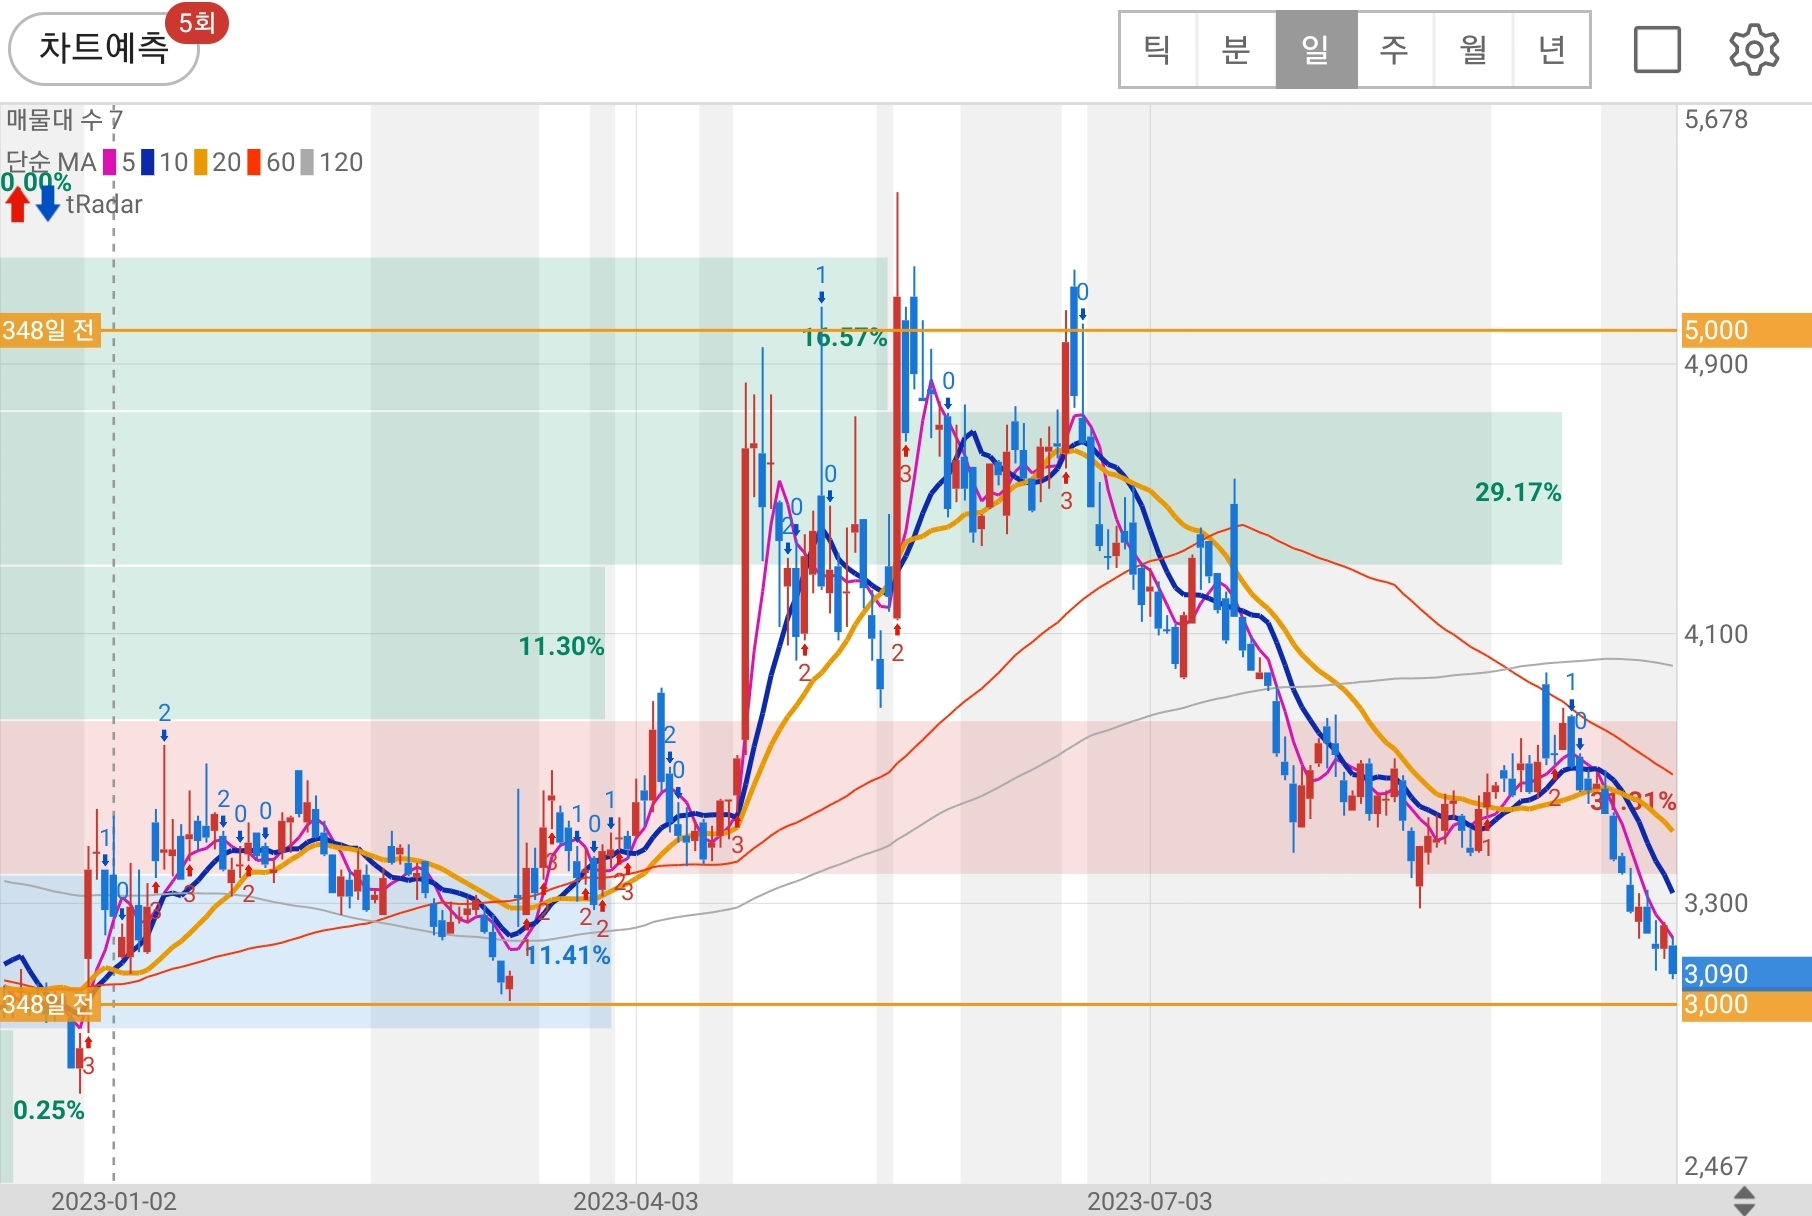Click the 29.17% volume profile label

(1518, 492)
